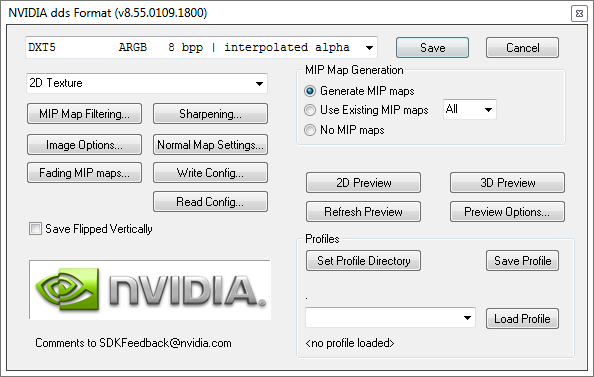Screen dimensions: 594x377
Task: Open the DXT5 compression format dropdown
Action: 202,47
